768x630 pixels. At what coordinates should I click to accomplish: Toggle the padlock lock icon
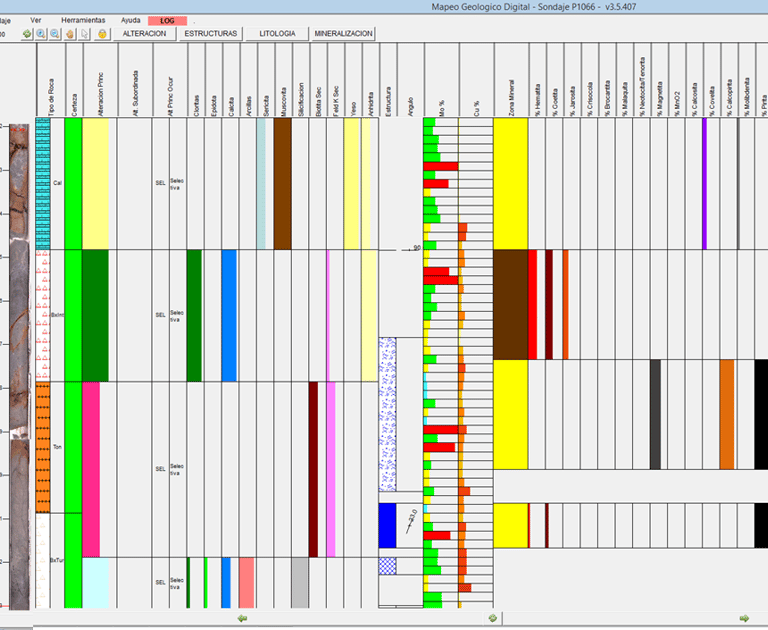[102, 34]
